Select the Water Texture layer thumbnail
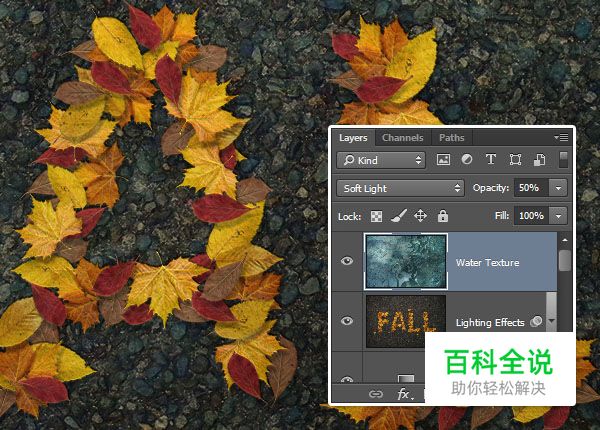Image resolution: width=600 pixels, height=430 pixels. [x=406, y=262]
